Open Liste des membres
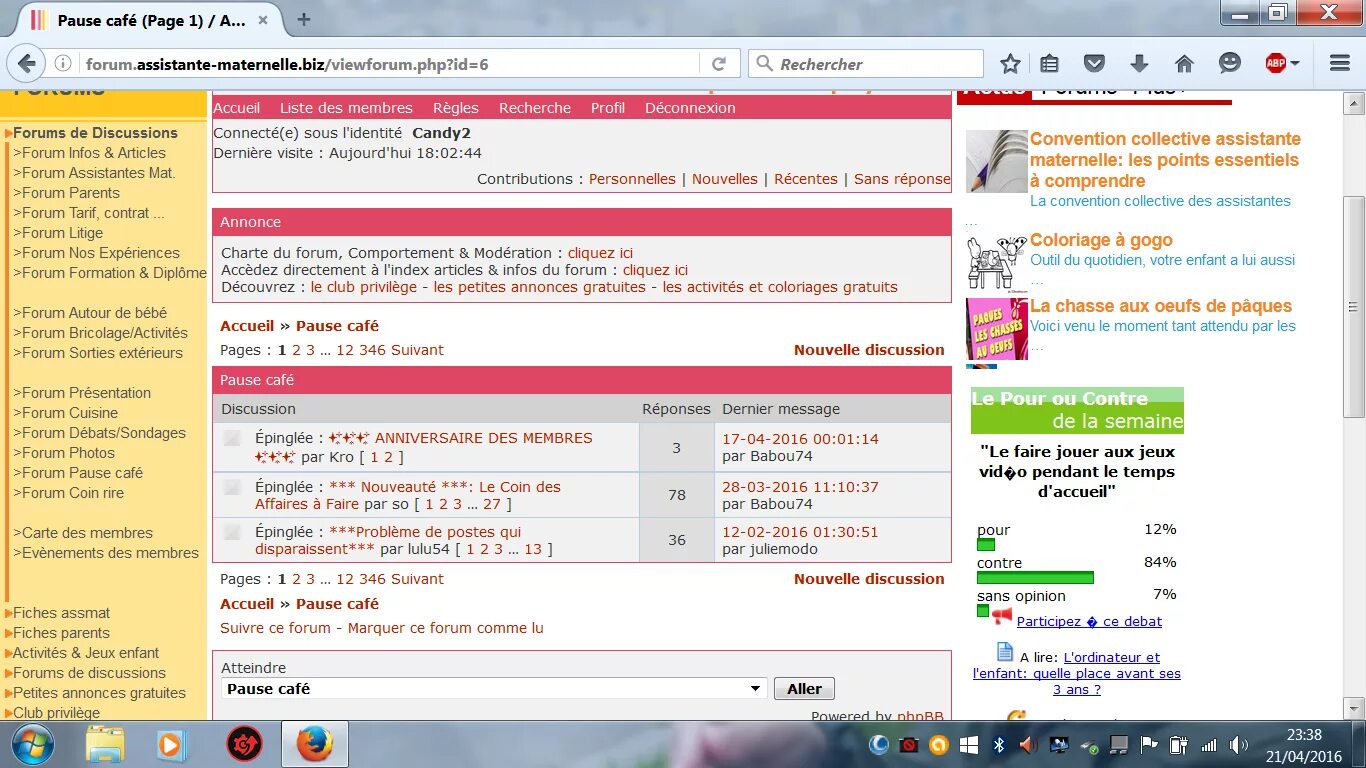The height and width of the screenshot is (768, 1366). pos(346,108)
